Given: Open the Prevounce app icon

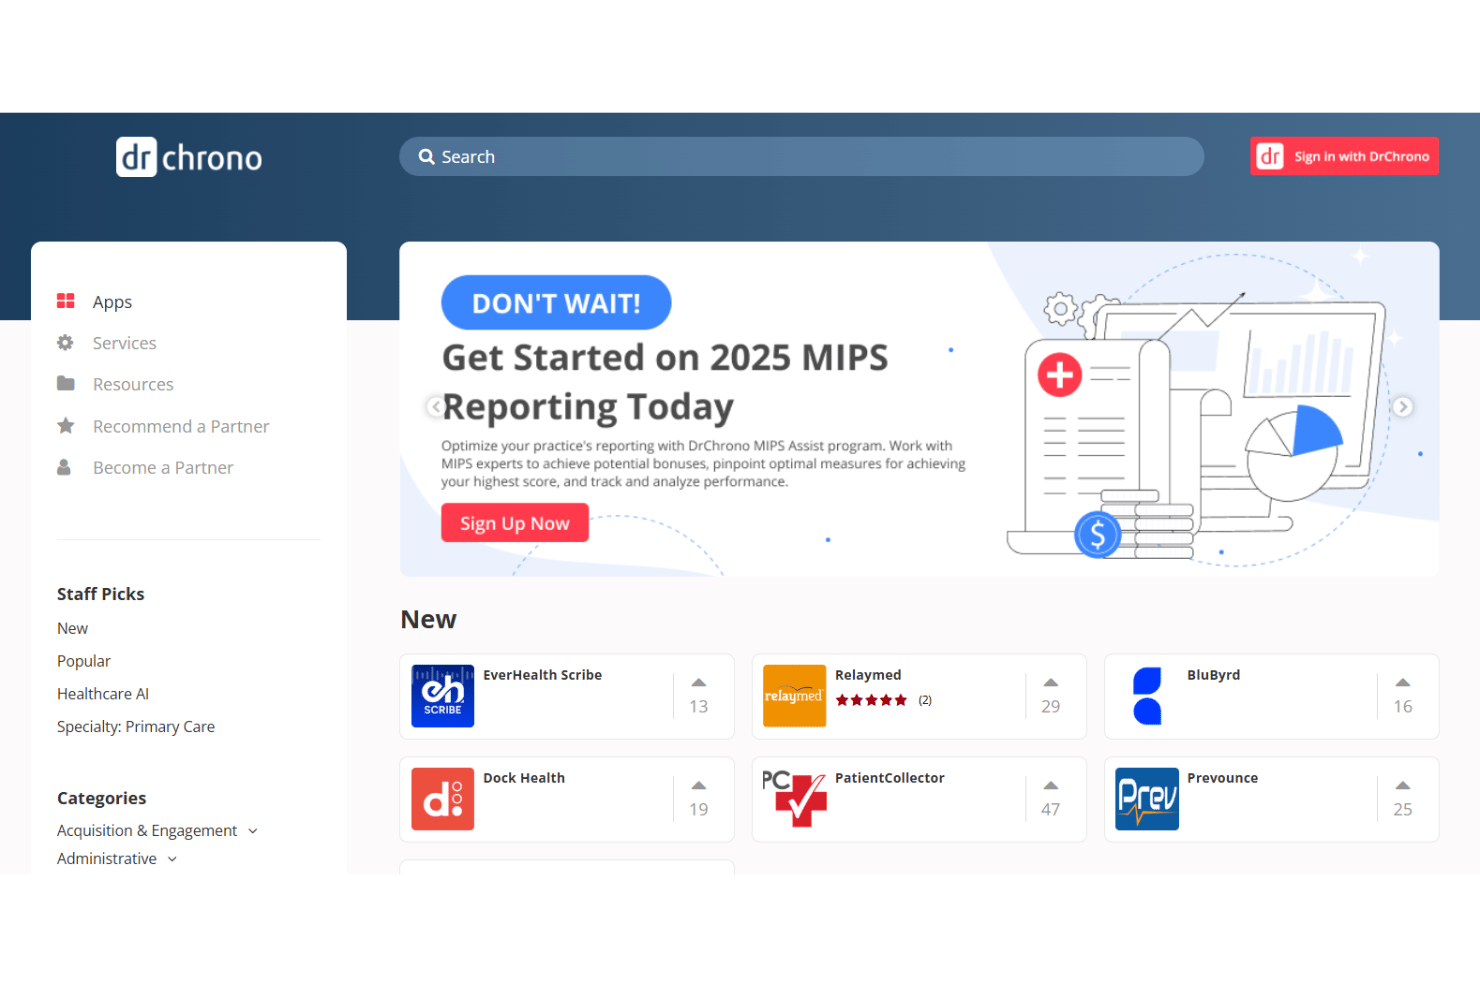Looking at the screenshot, I should (x=1147, y=799).
